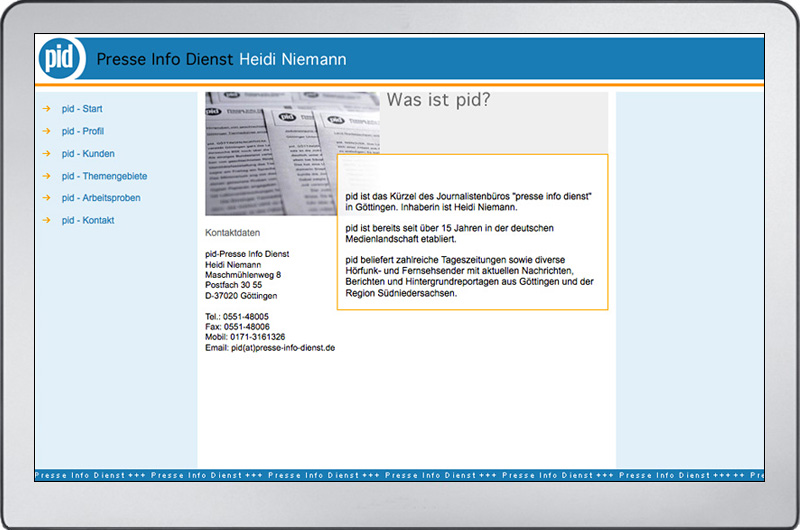Open the pid - Start page

[x=82, y=109]
